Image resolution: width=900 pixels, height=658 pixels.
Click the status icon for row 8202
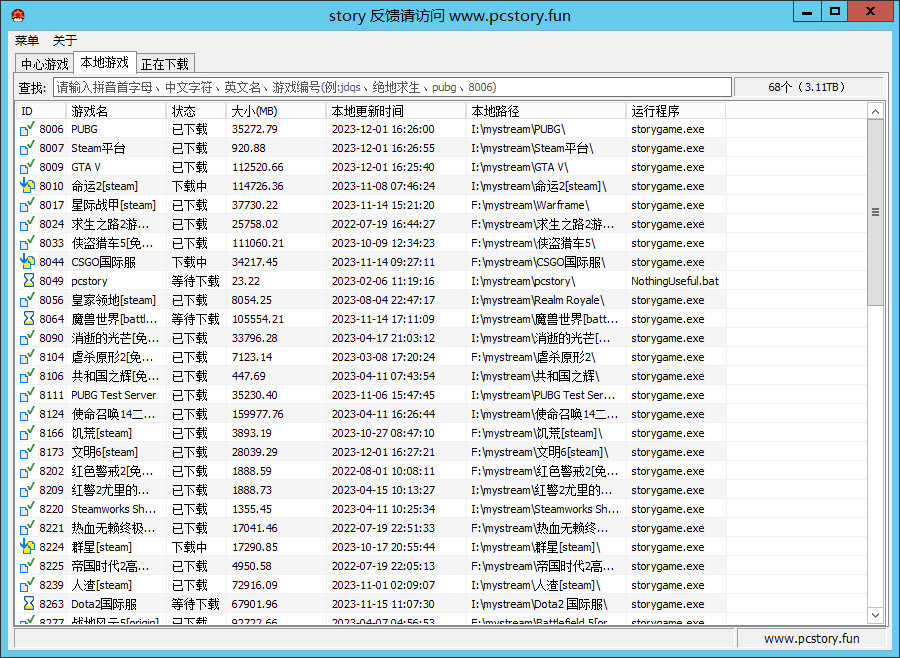coord(27,471)
